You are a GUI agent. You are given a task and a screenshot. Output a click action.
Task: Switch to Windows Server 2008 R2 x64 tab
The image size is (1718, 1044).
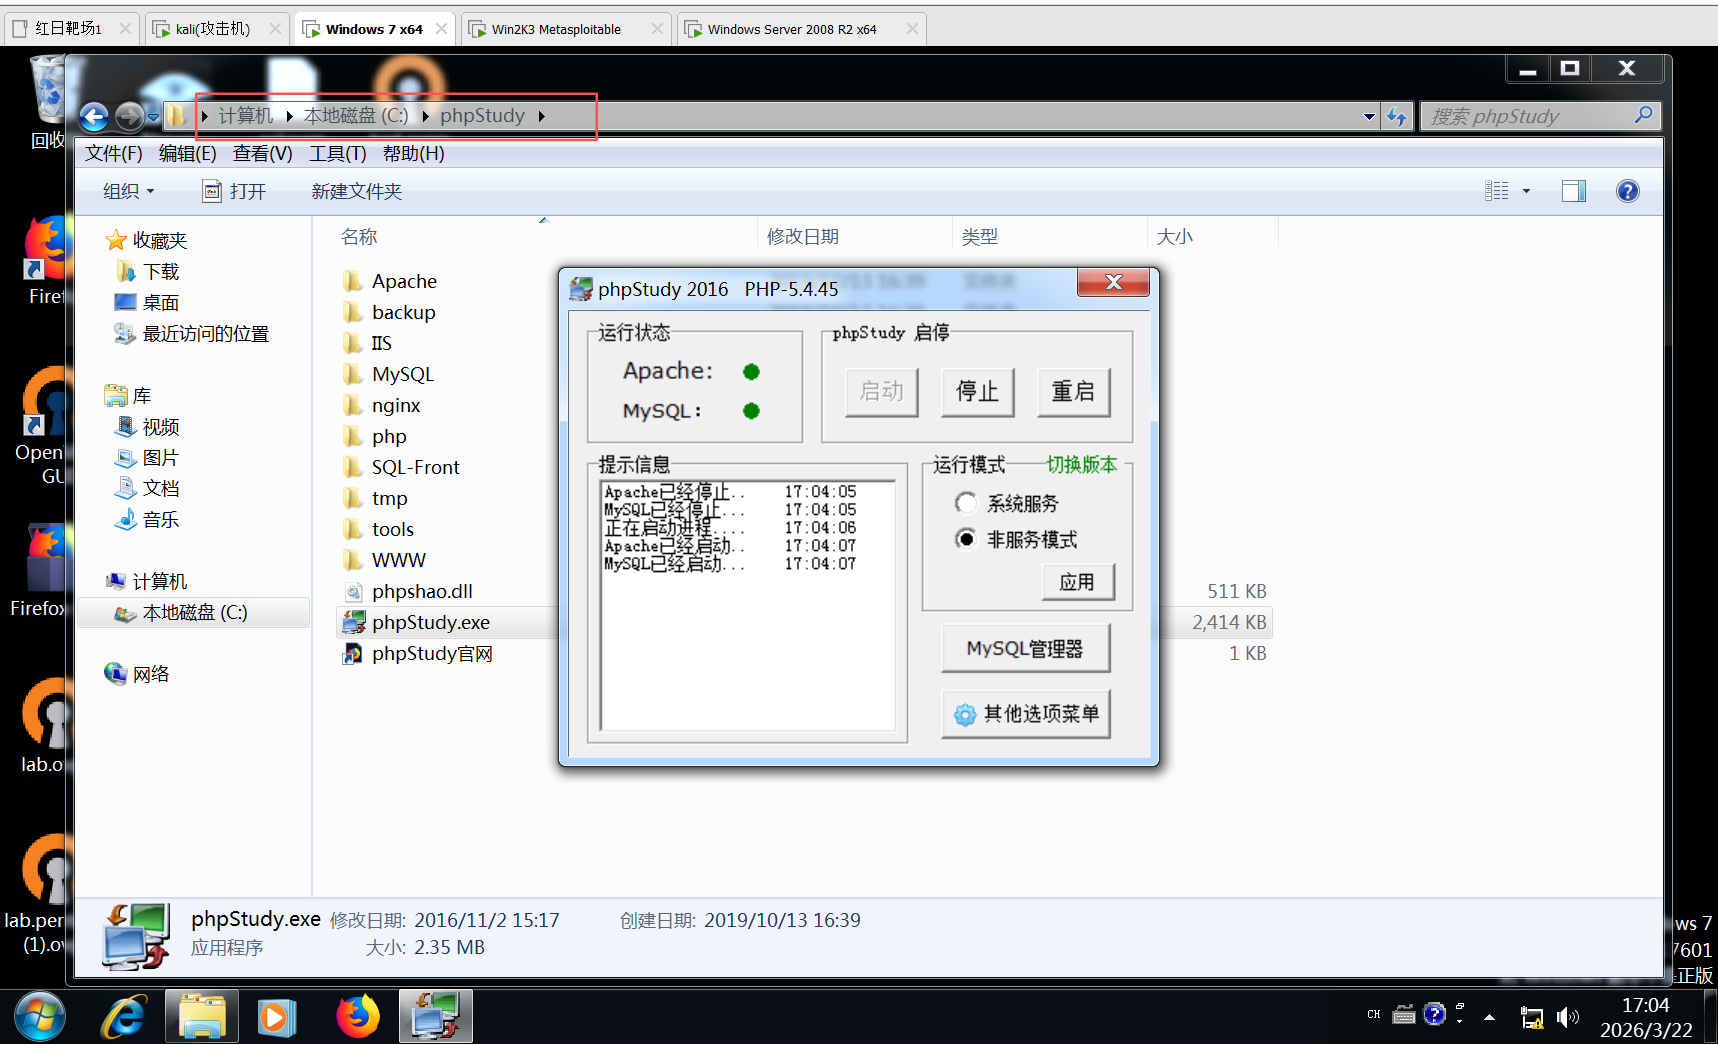click(800, 29)
